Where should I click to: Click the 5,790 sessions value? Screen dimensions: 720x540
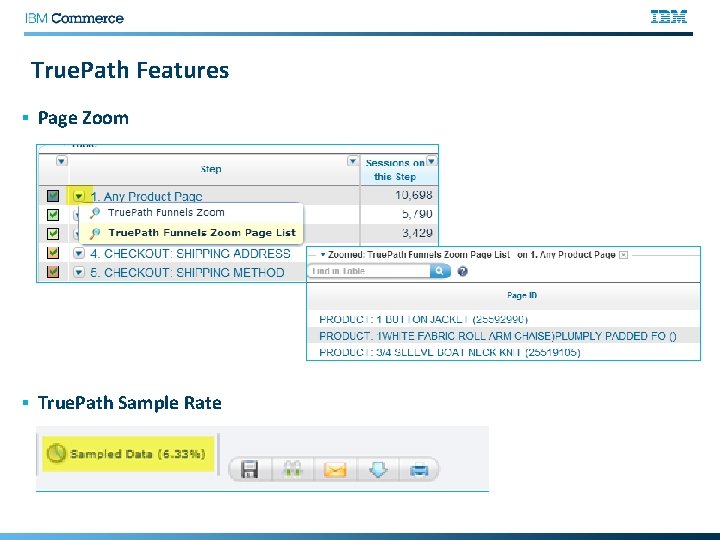(x=417, y=214)
